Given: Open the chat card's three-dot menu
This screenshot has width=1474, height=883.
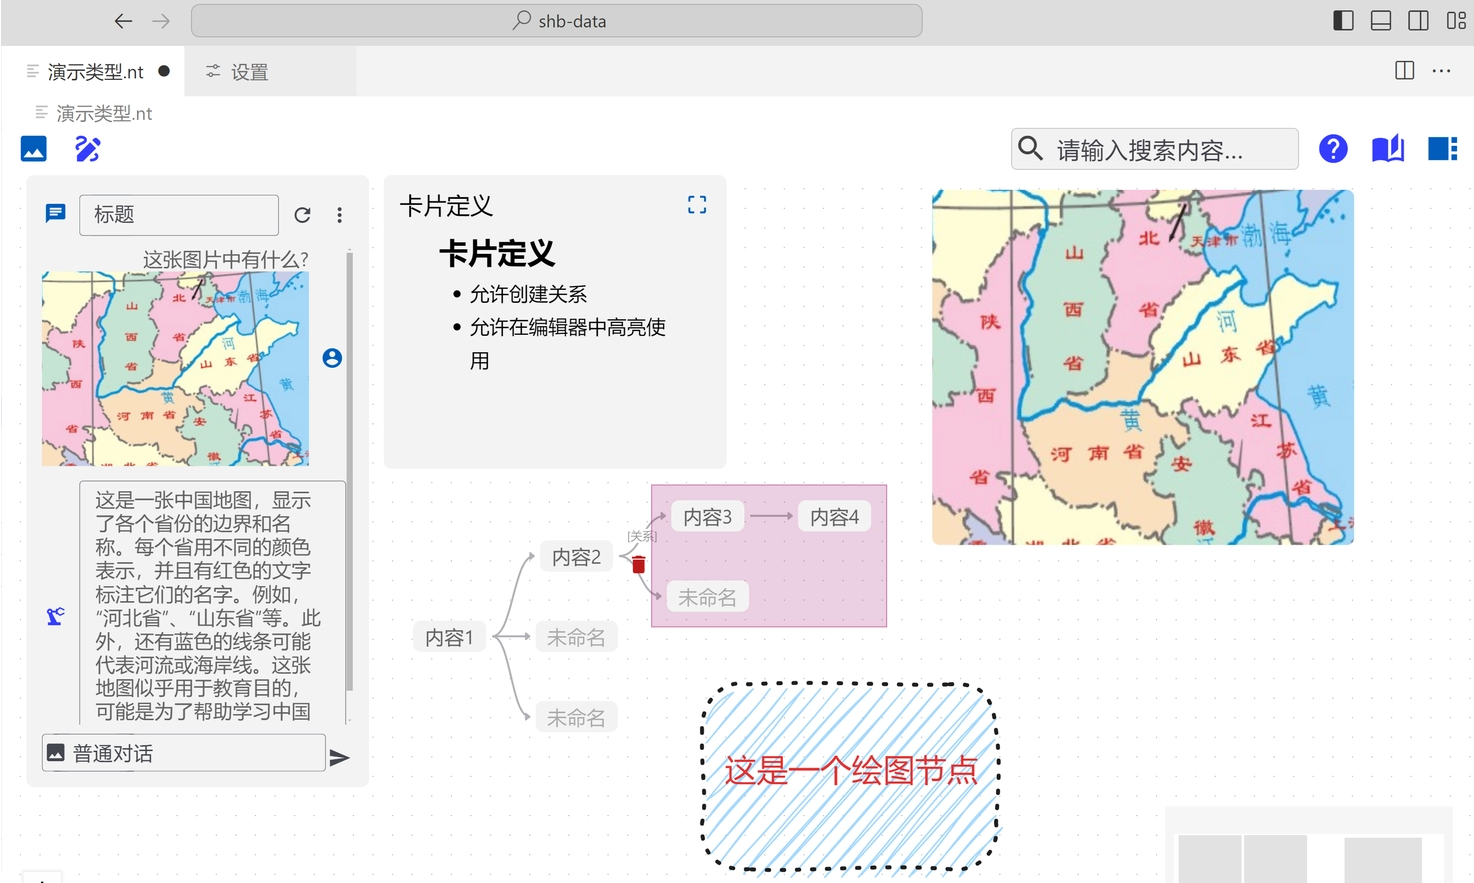Looking at the screenshot, I should click(x=340, y=215).
